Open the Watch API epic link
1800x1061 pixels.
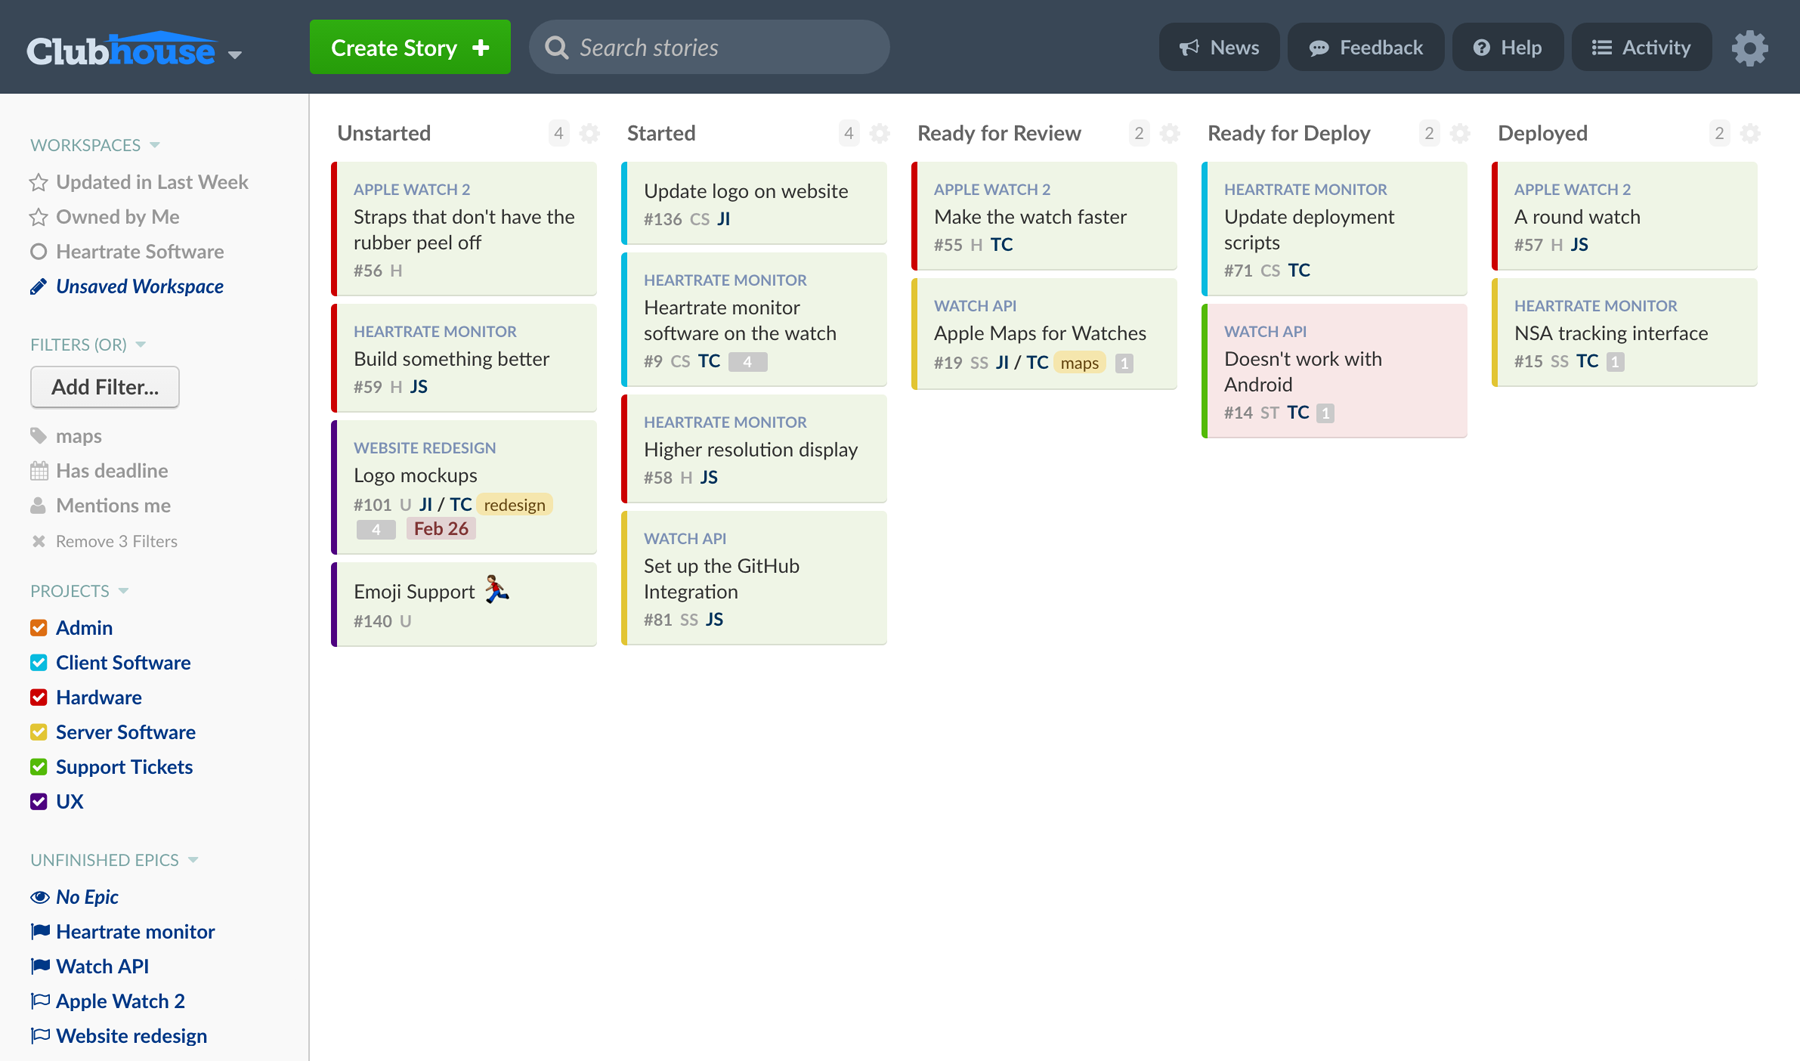click(102, 967)
